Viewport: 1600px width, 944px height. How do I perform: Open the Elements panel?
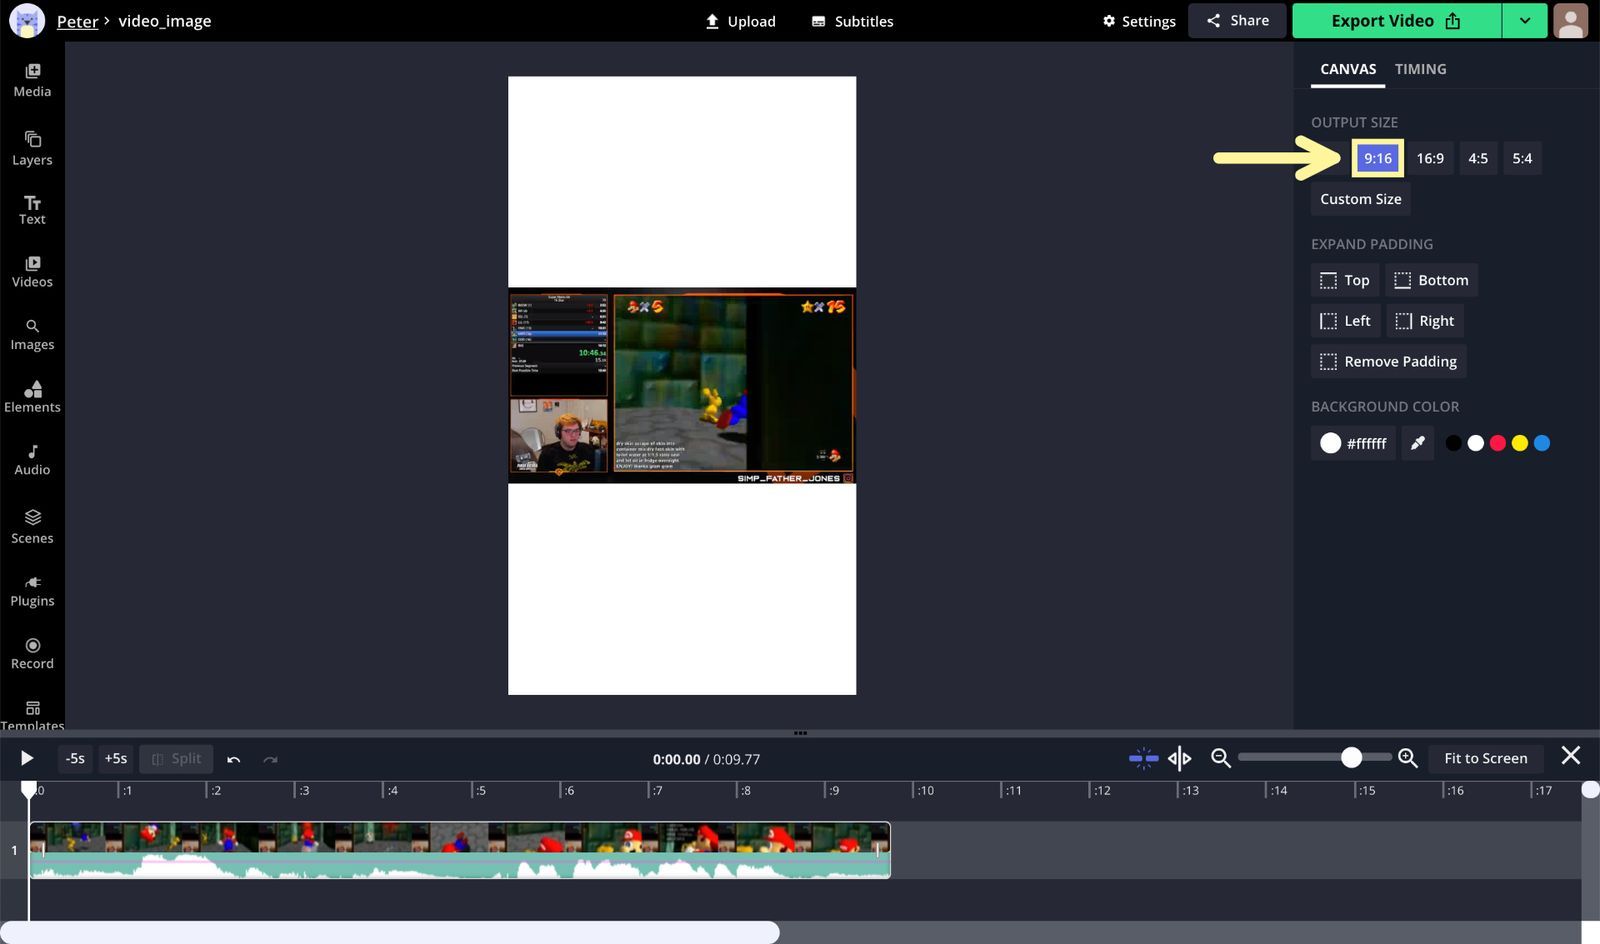click(32, 396)
